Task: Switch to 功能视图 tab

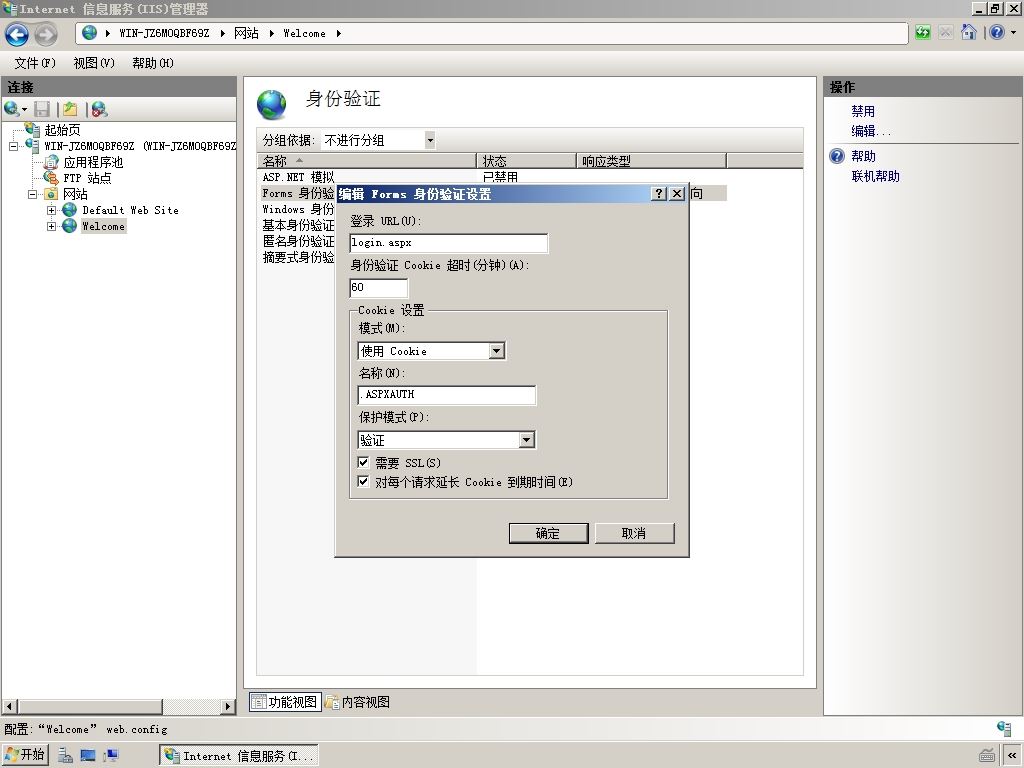Action: click(285, 702)
